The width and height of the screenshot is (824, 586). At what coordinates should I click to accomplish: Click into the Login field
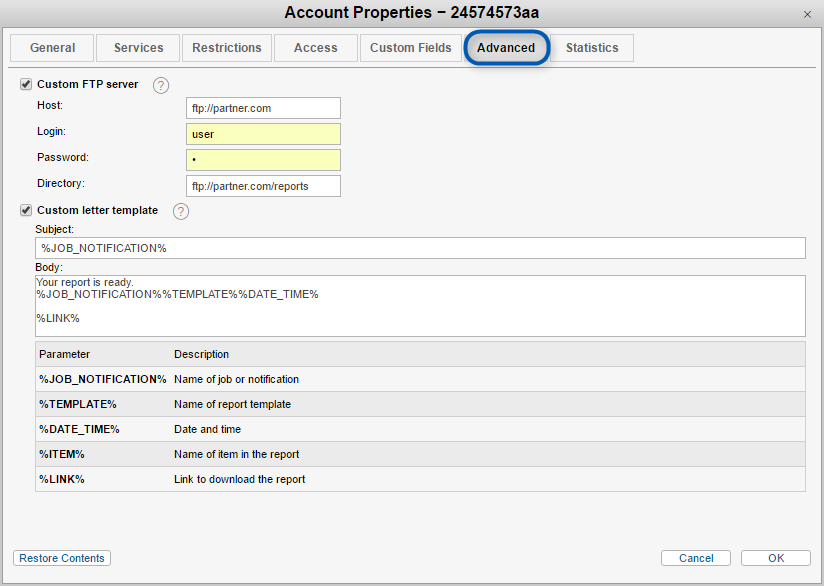click(263, 134)
